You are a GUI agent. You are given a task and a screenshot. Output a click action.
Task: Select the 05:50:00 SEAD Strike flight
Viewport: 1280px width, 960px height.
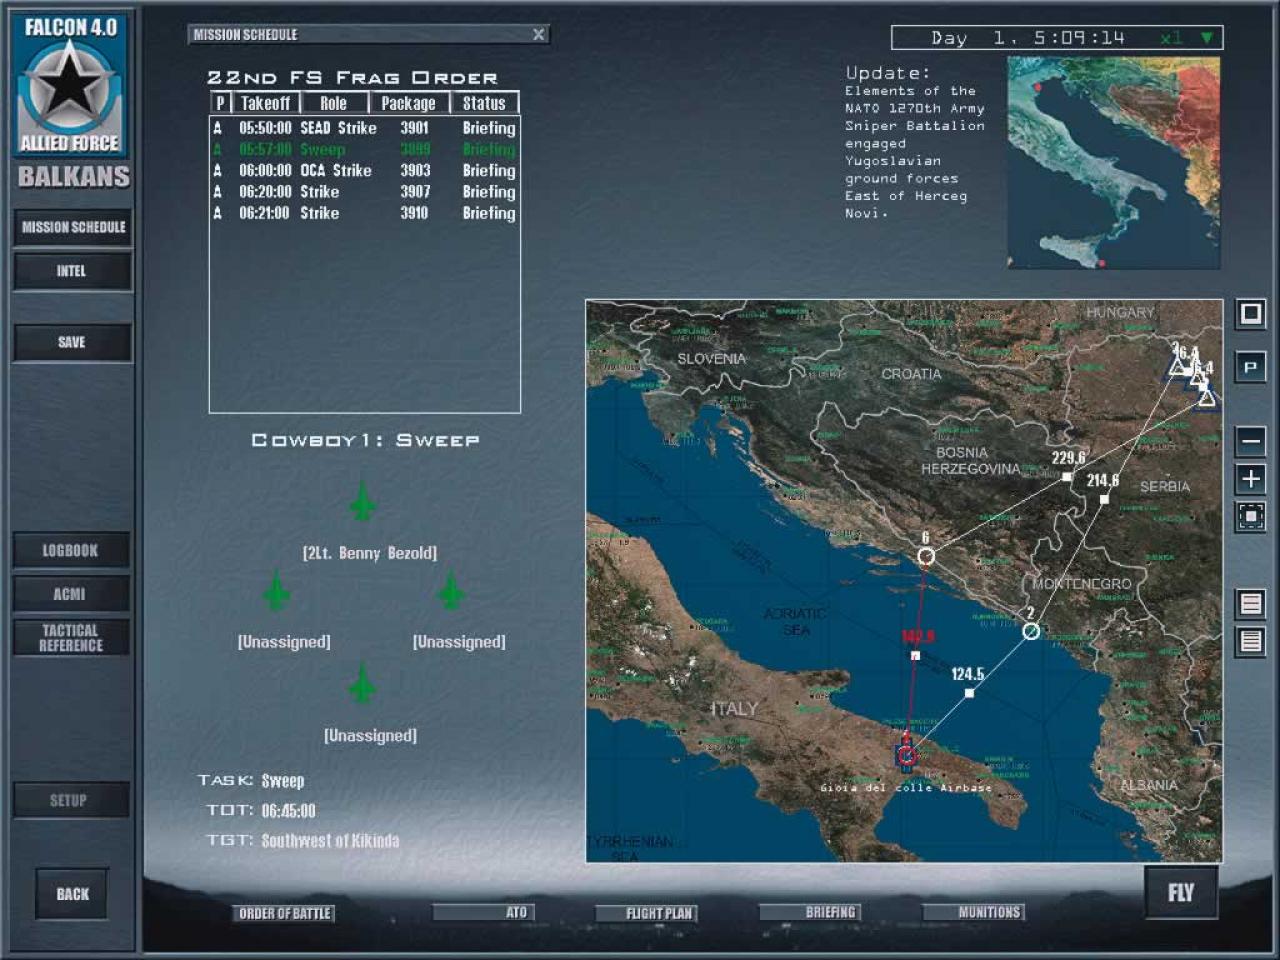(364, 128)
